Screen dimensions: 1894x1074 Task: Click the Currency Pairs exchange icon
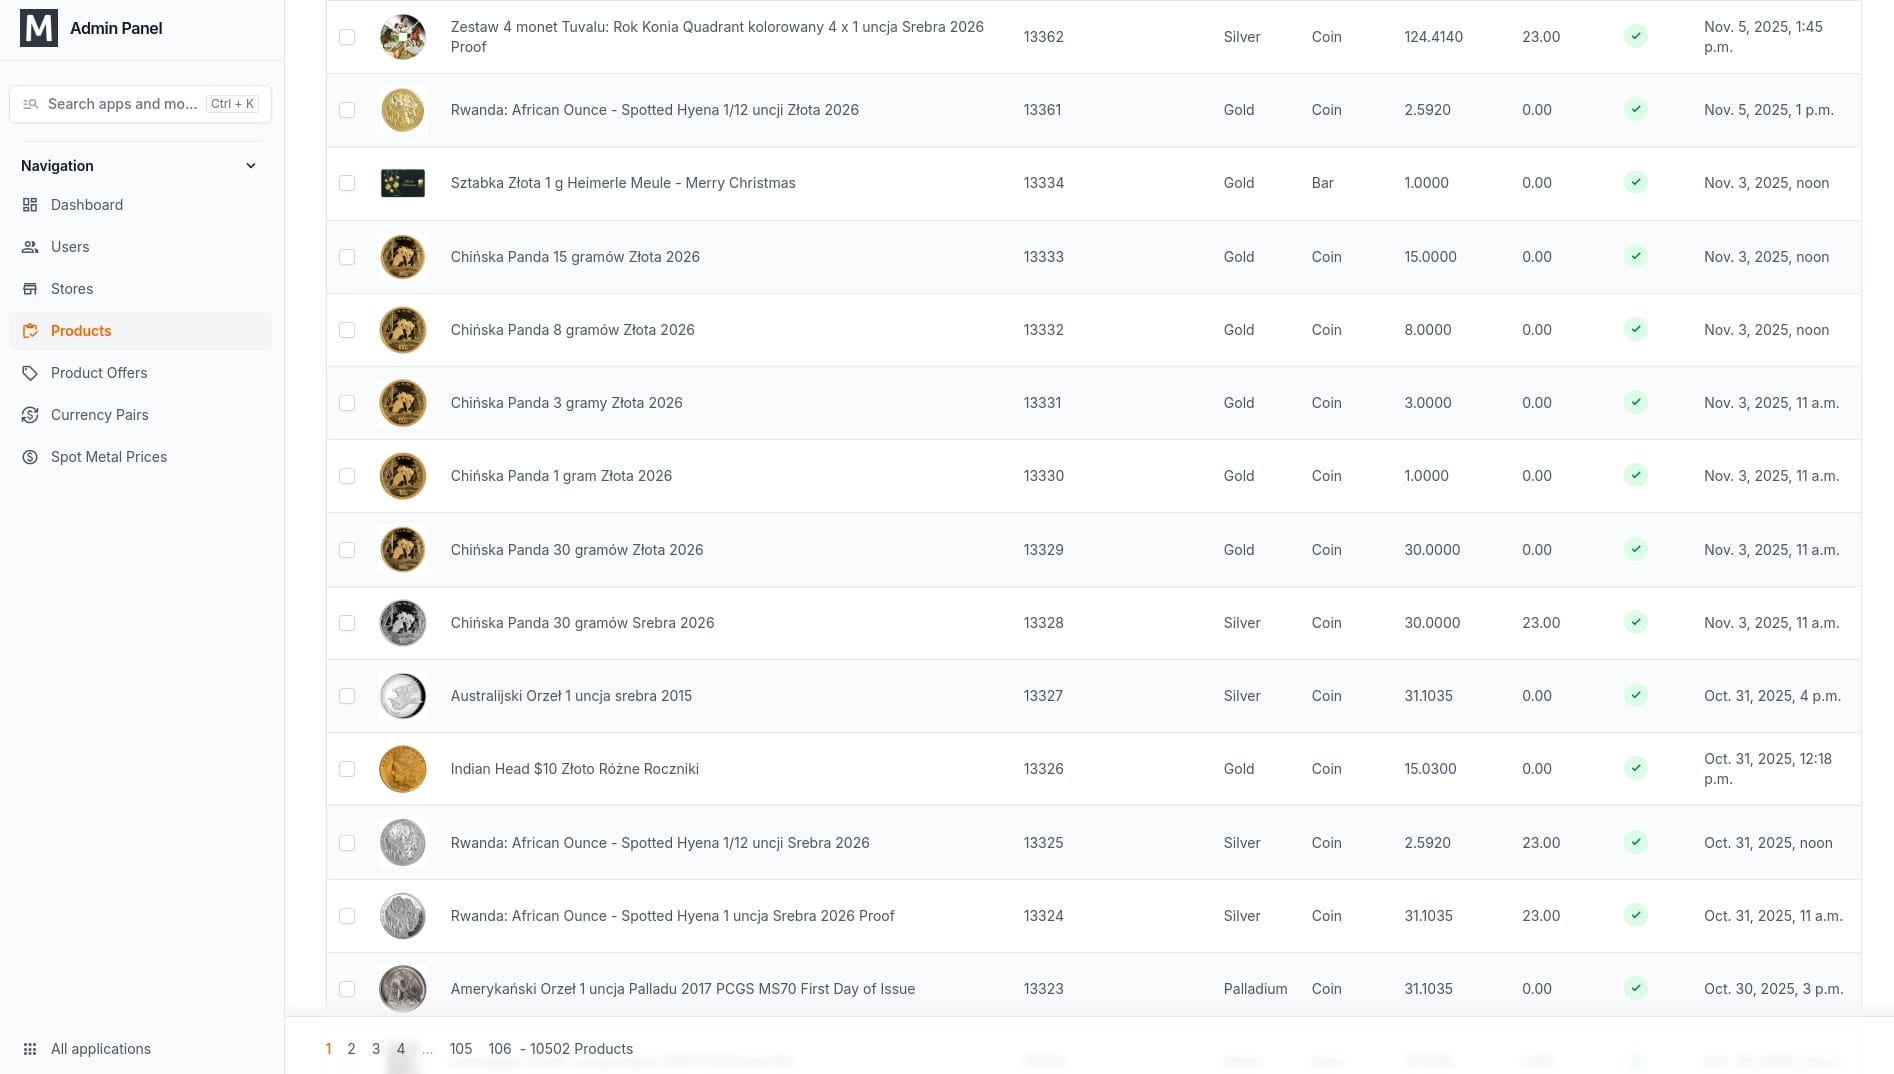coord(30,415)
